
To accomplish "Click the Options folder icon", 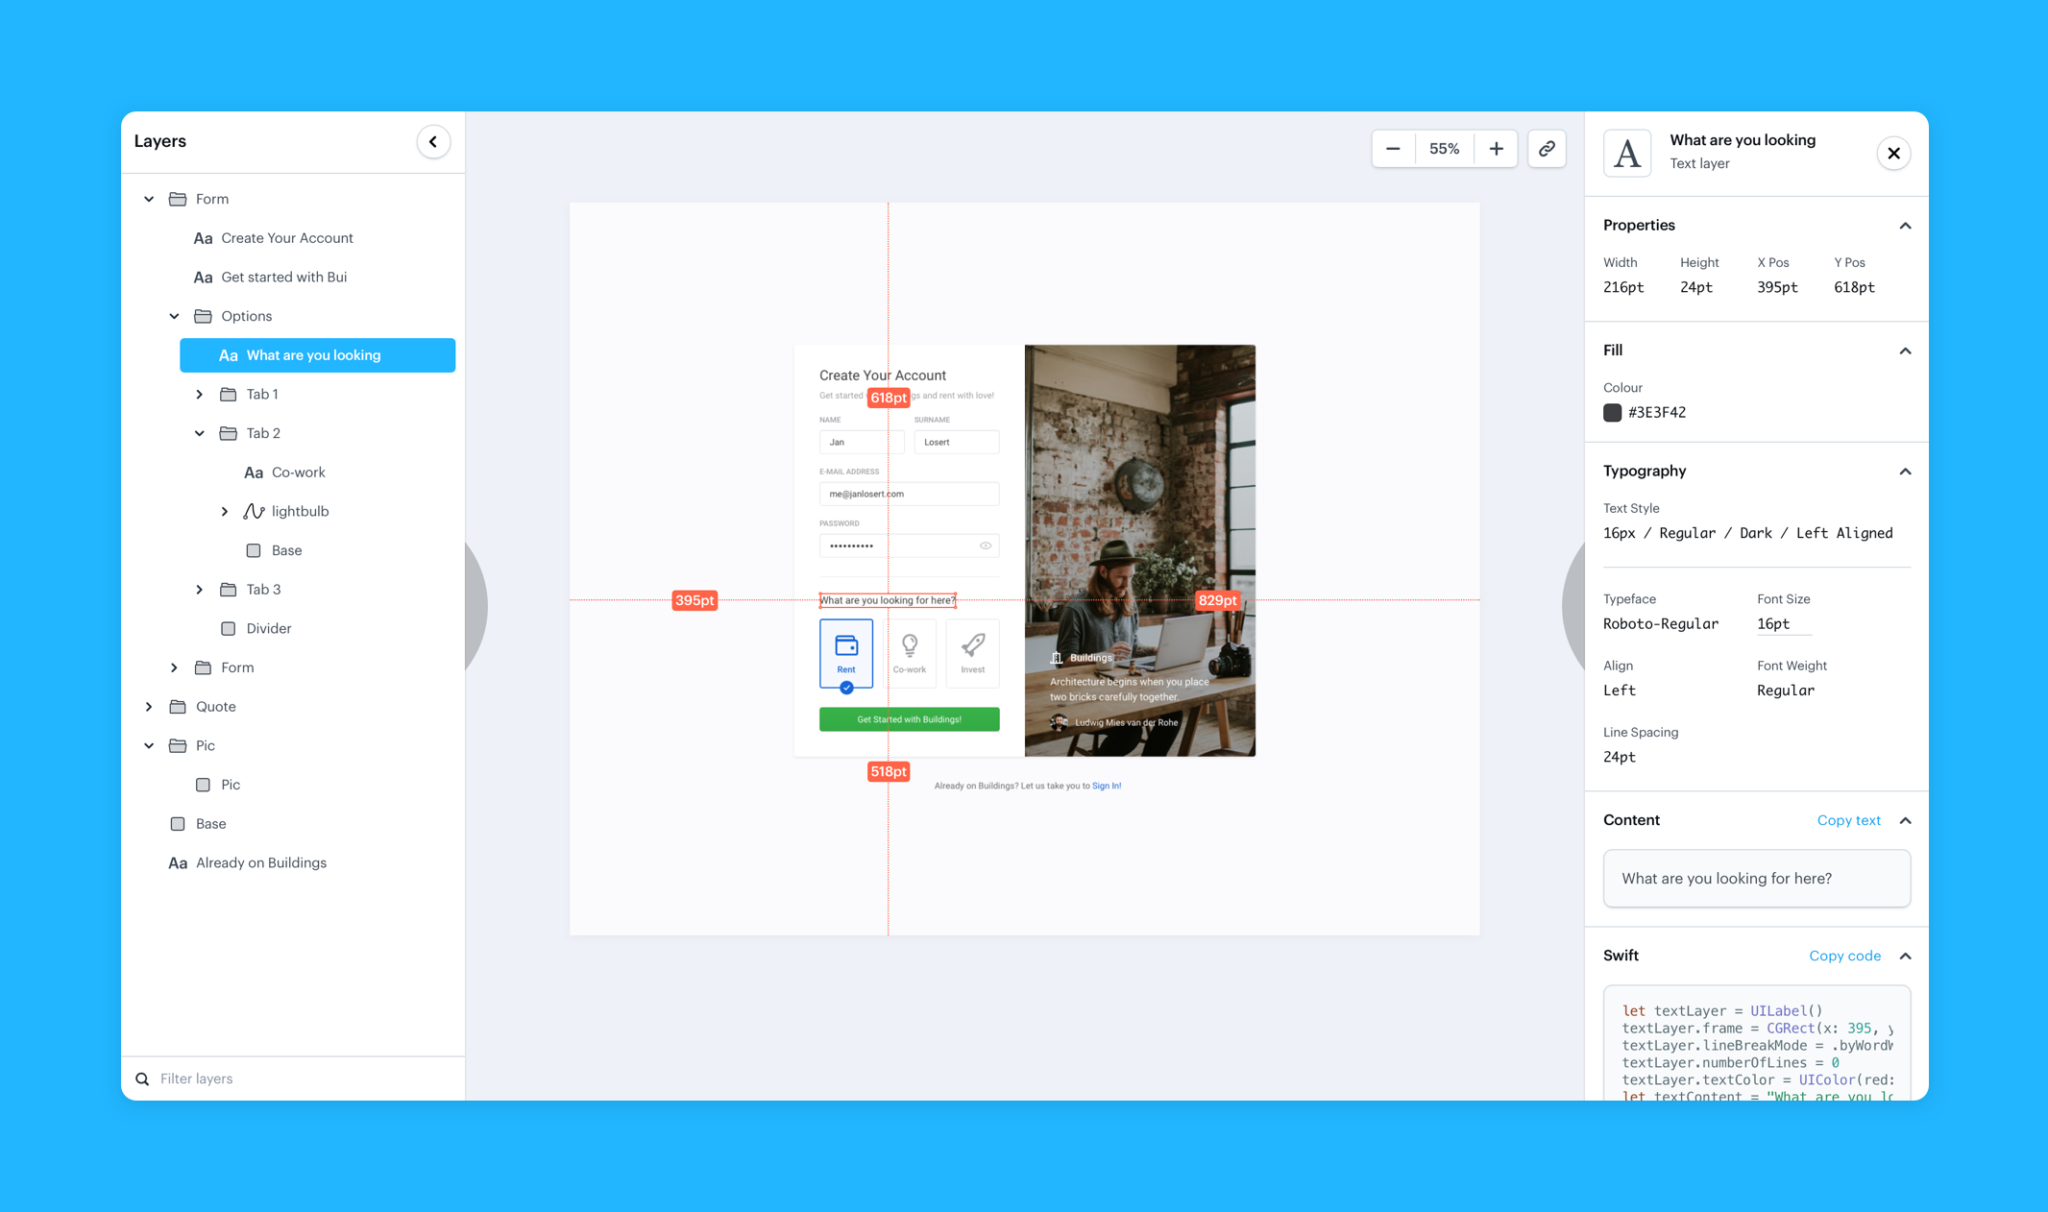I will (203, 316).
